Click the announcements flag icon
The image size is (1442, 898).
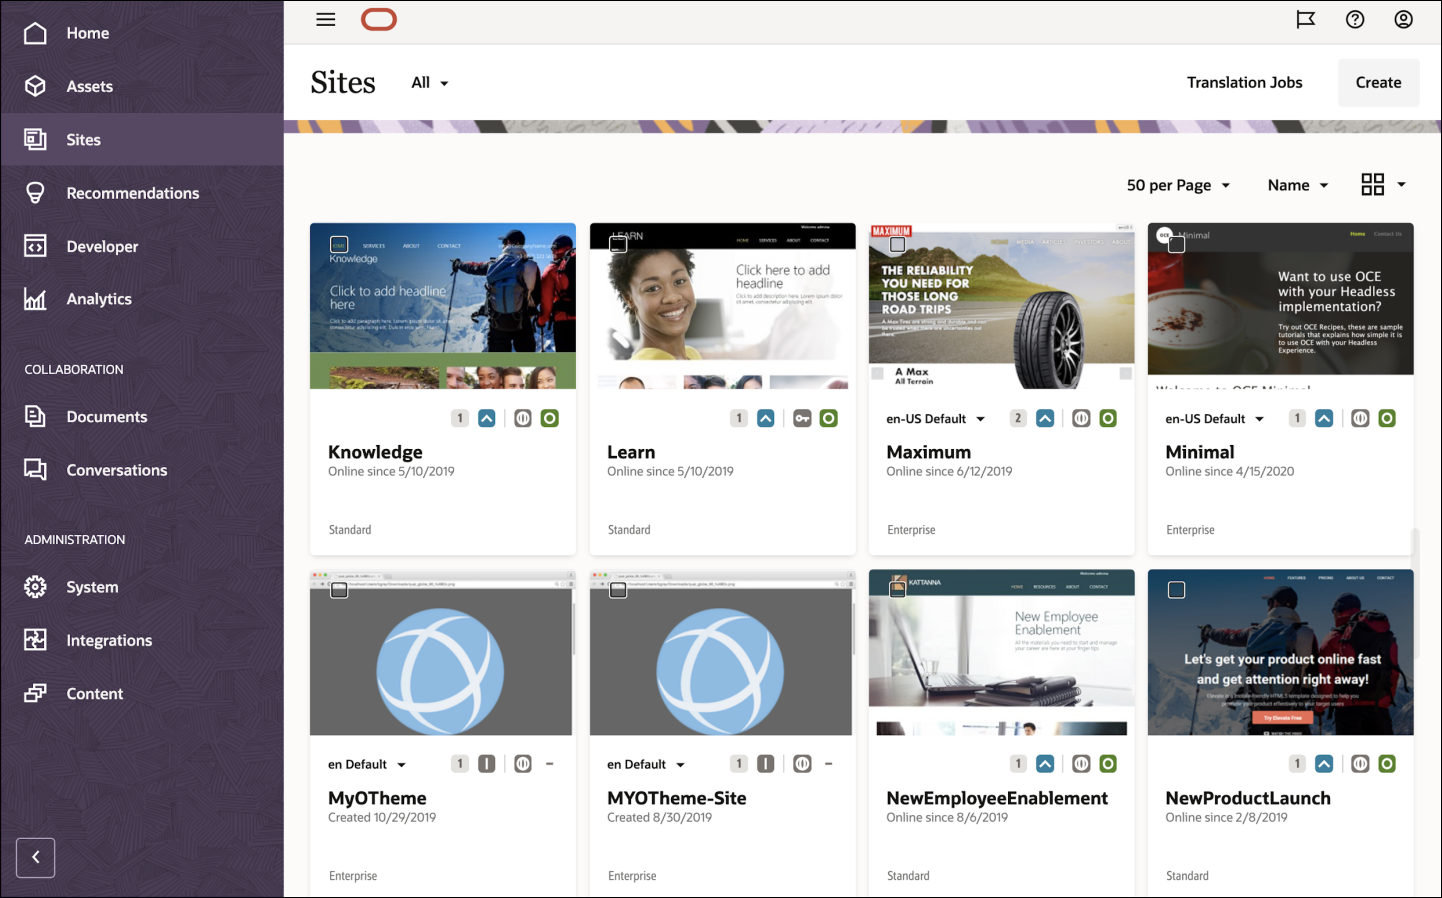(1305, 19)
